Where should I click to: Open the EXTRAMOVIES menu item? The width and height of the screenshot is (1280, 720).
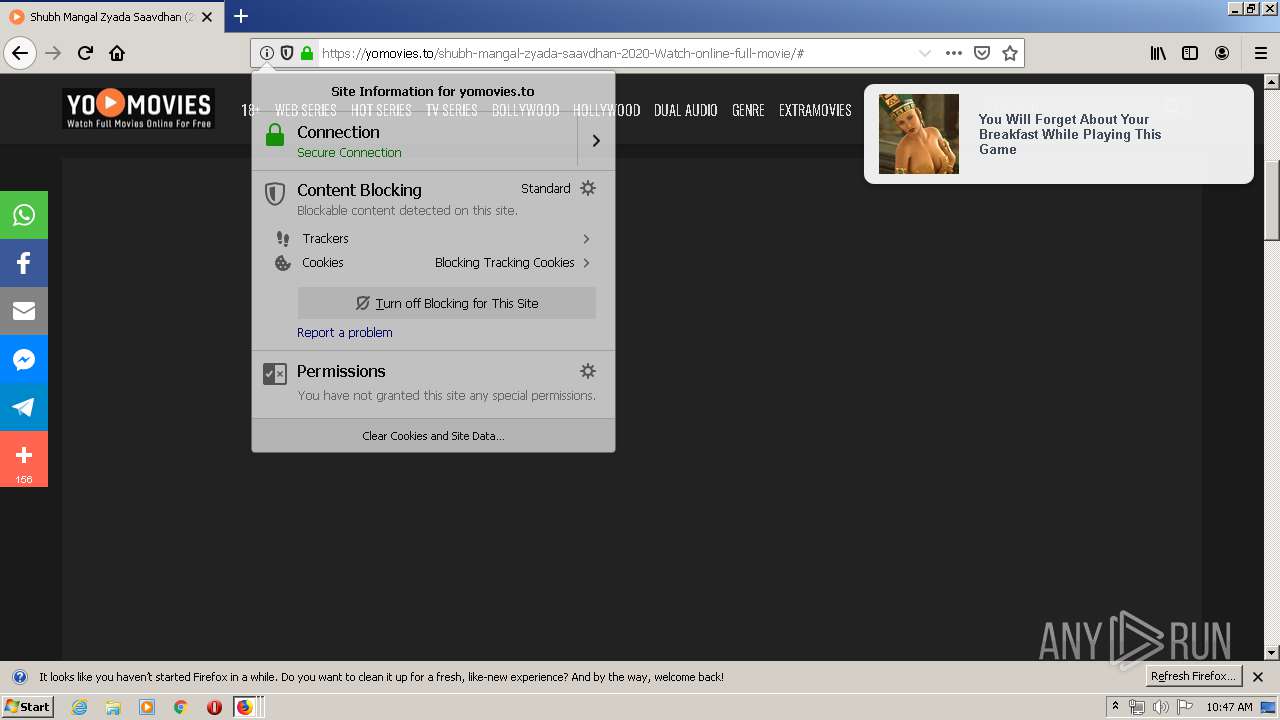click(815, 111)
